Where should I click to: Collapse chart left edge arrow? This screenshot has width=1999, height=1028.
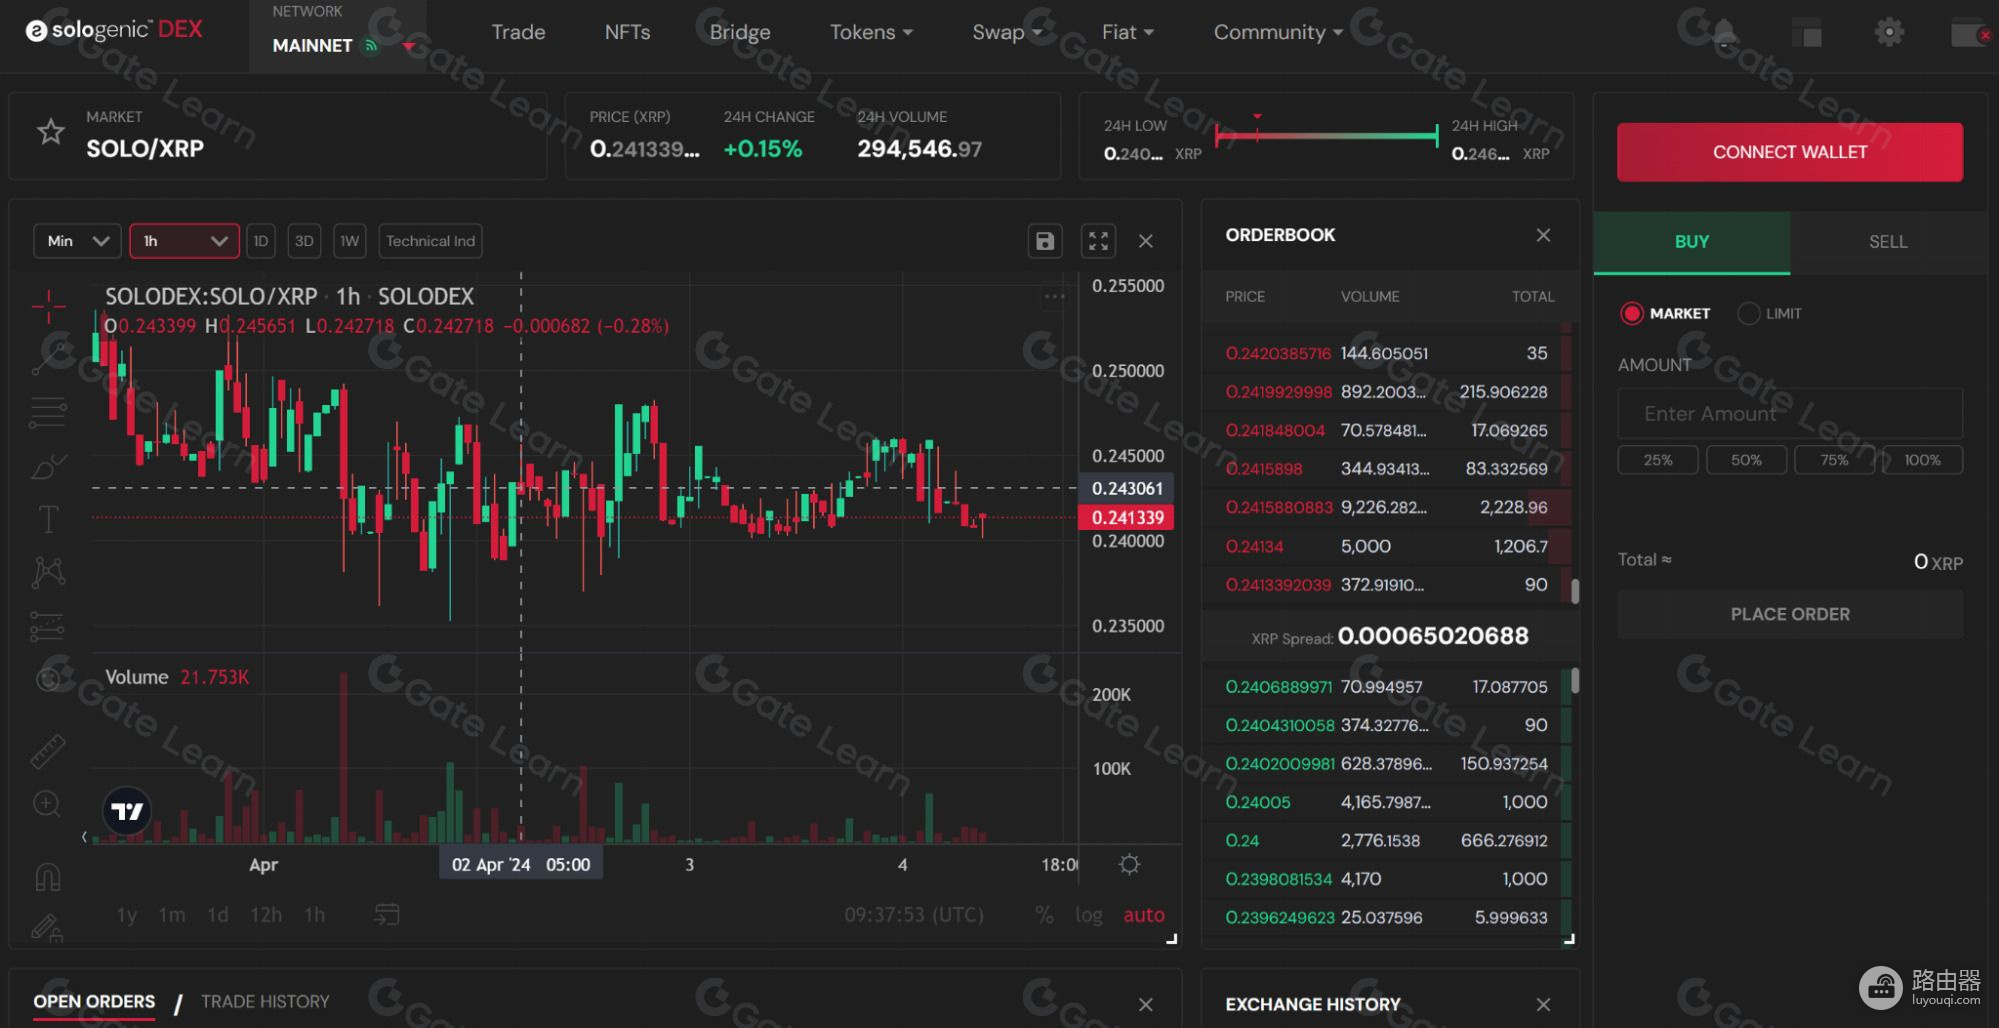click(84, 836)
